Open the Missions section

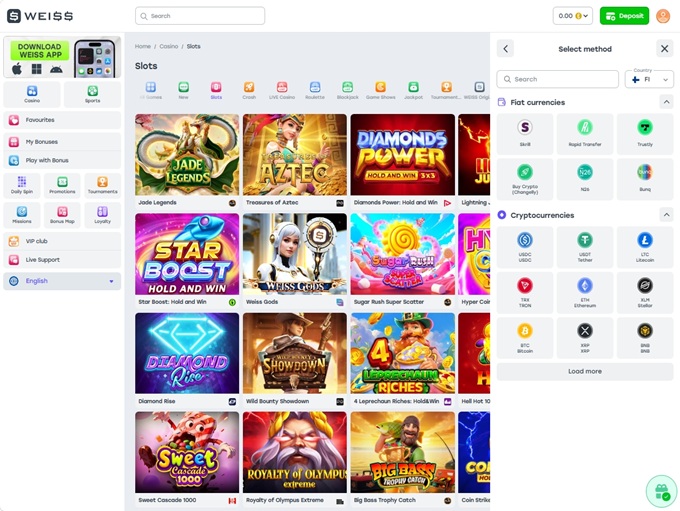[22, 215]
